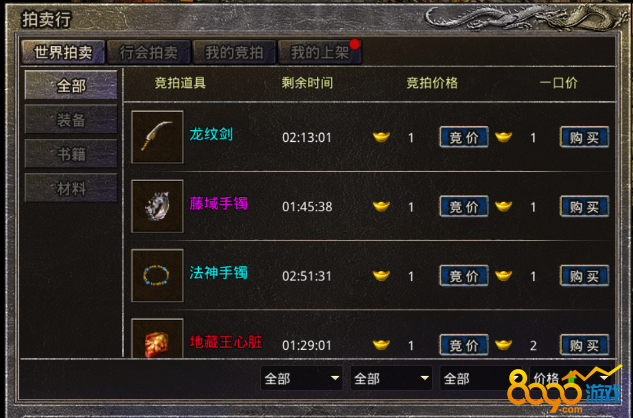Click gold ingot icon beside 法神手镯 buyout price
Image resolution: width=633 pixels, height=418 pixels.
tap(503, 276)
